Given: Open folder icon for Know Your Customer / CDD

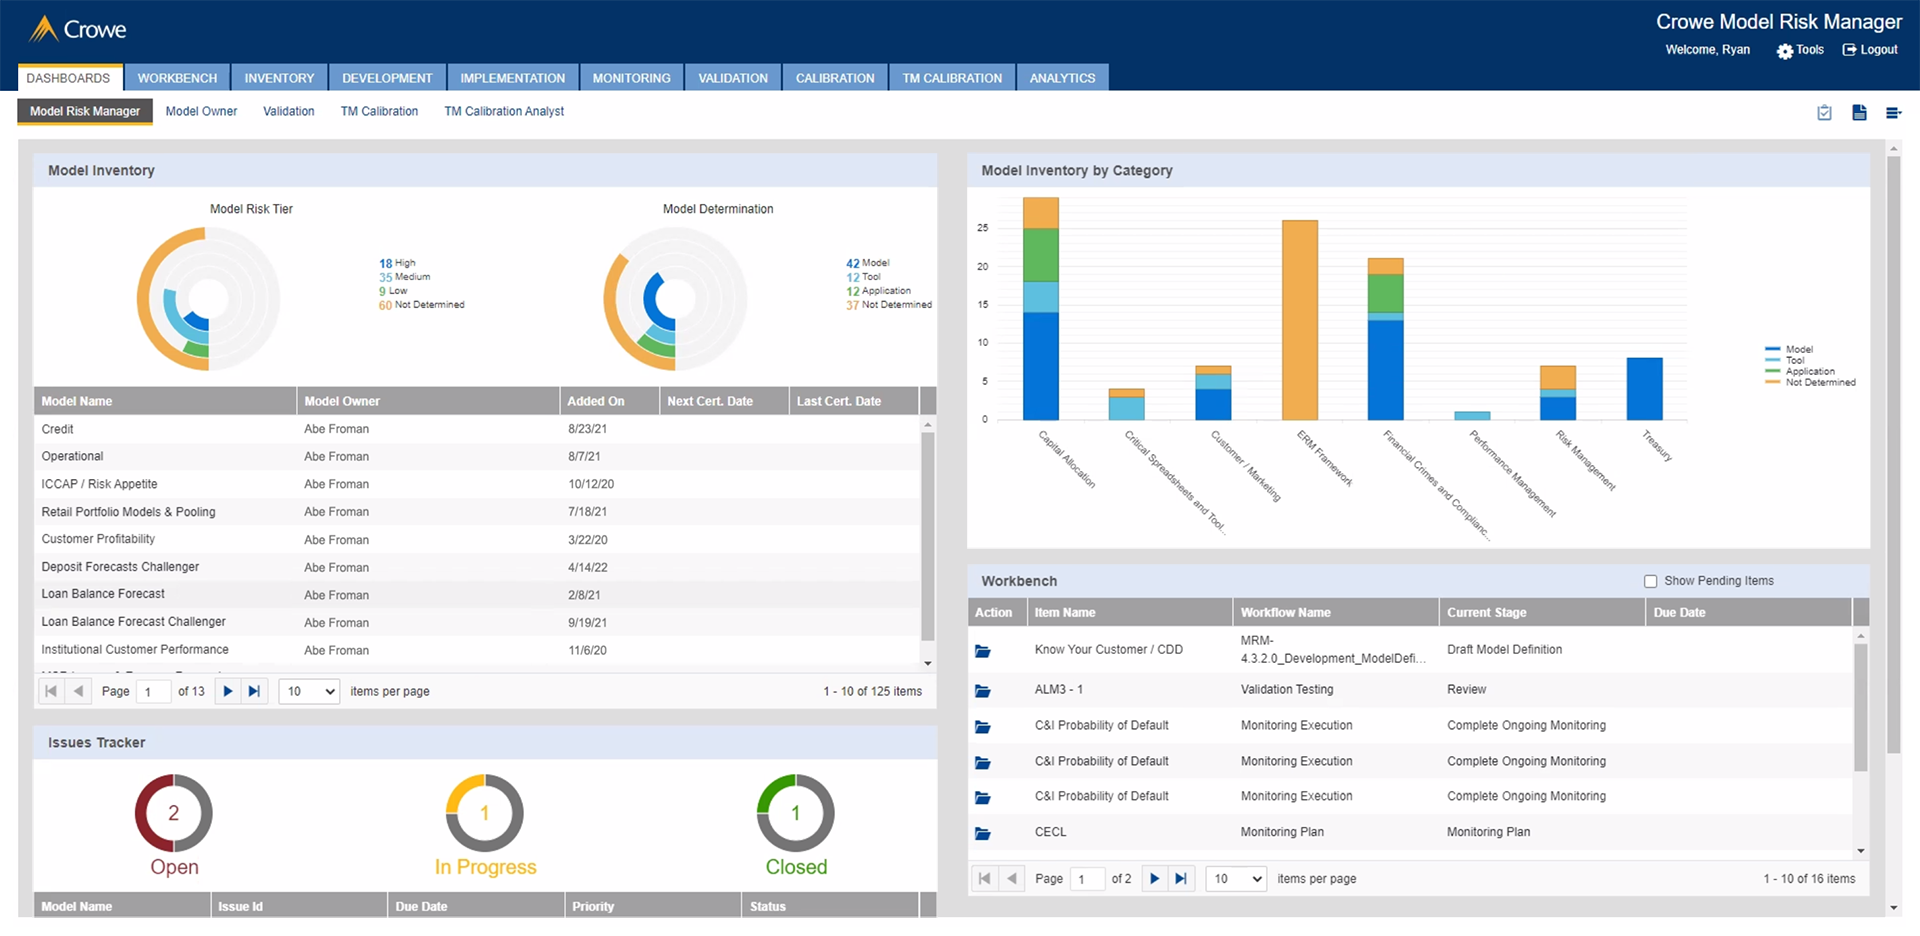Looking at the screenshot, I should pyautogui.click(x=983, y=651).
